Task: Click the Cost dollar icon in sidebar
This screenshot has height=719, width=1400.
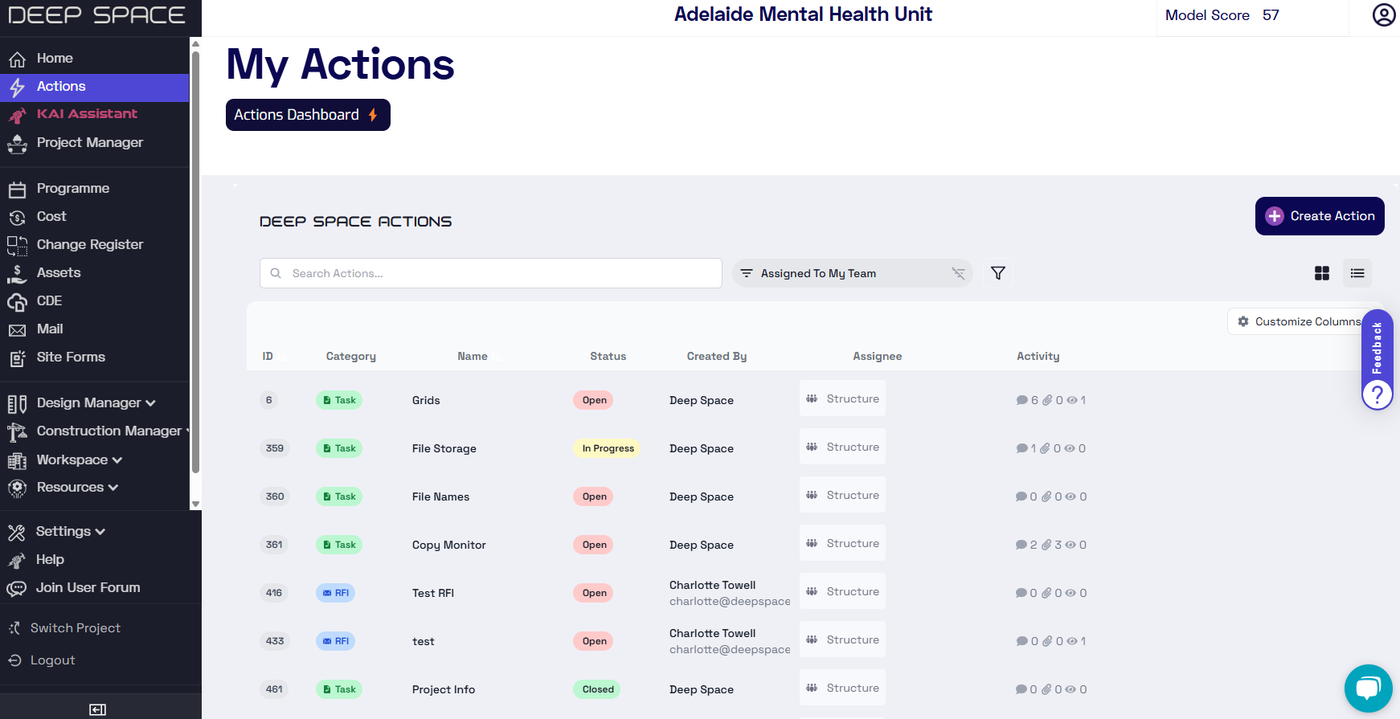Action: pos(17,217)
